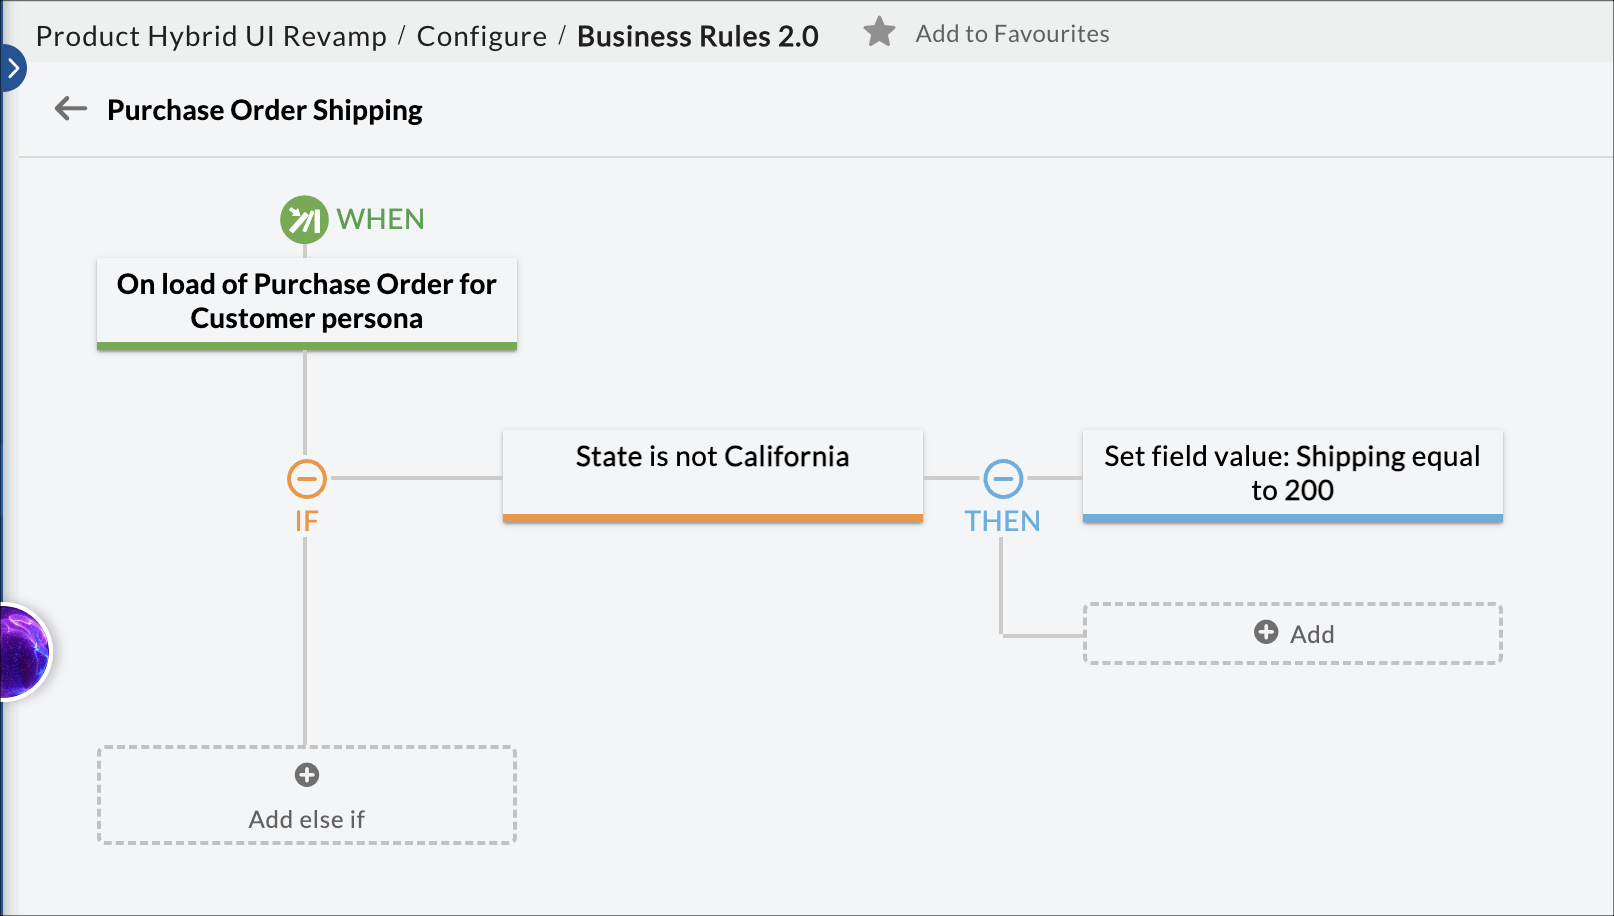The height and width of the screenshot is (916, 1614).
Task: Expand the collapsed left sidebar panel
Action: pyautogui.click(x=12, y=68)
